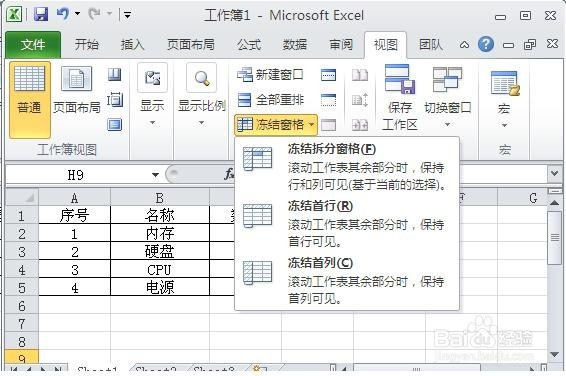The height and width of the screenshot is (376, 566).
Task: Open Customize Quick Access Toolbar dropdown
Action: click(x=127, y=15)
